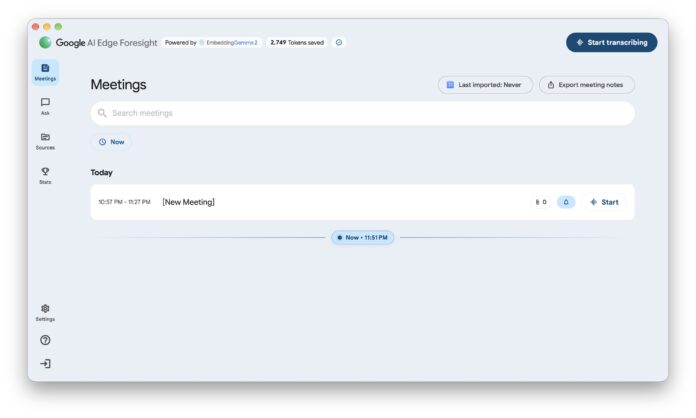696x418 pixels.
Task: Click the 2,749 Tokens saved badge
Action: tap(297, 43)
